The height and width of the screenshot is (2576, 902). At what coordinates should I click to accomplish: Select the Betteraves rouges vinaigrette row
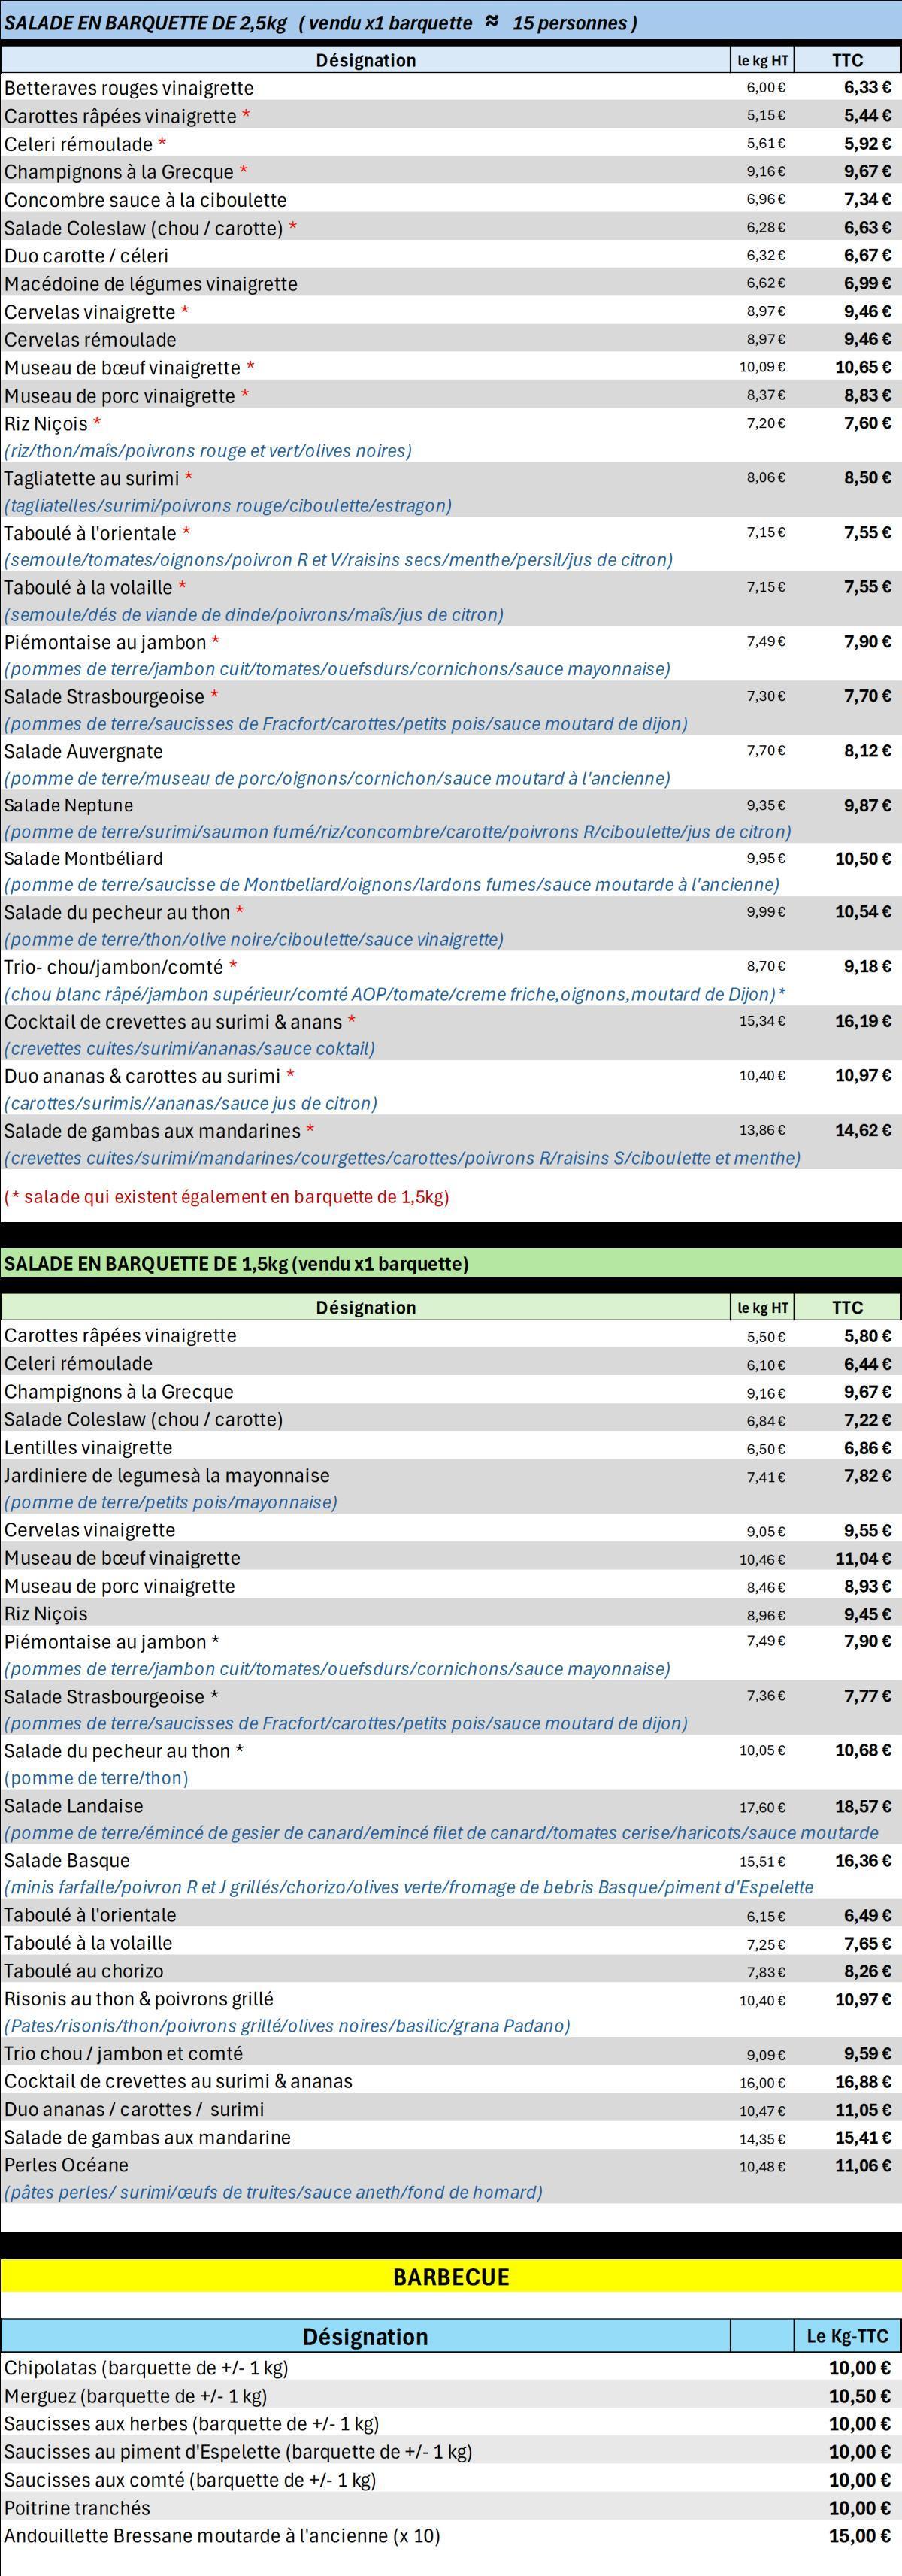click(x=451, y=88)
